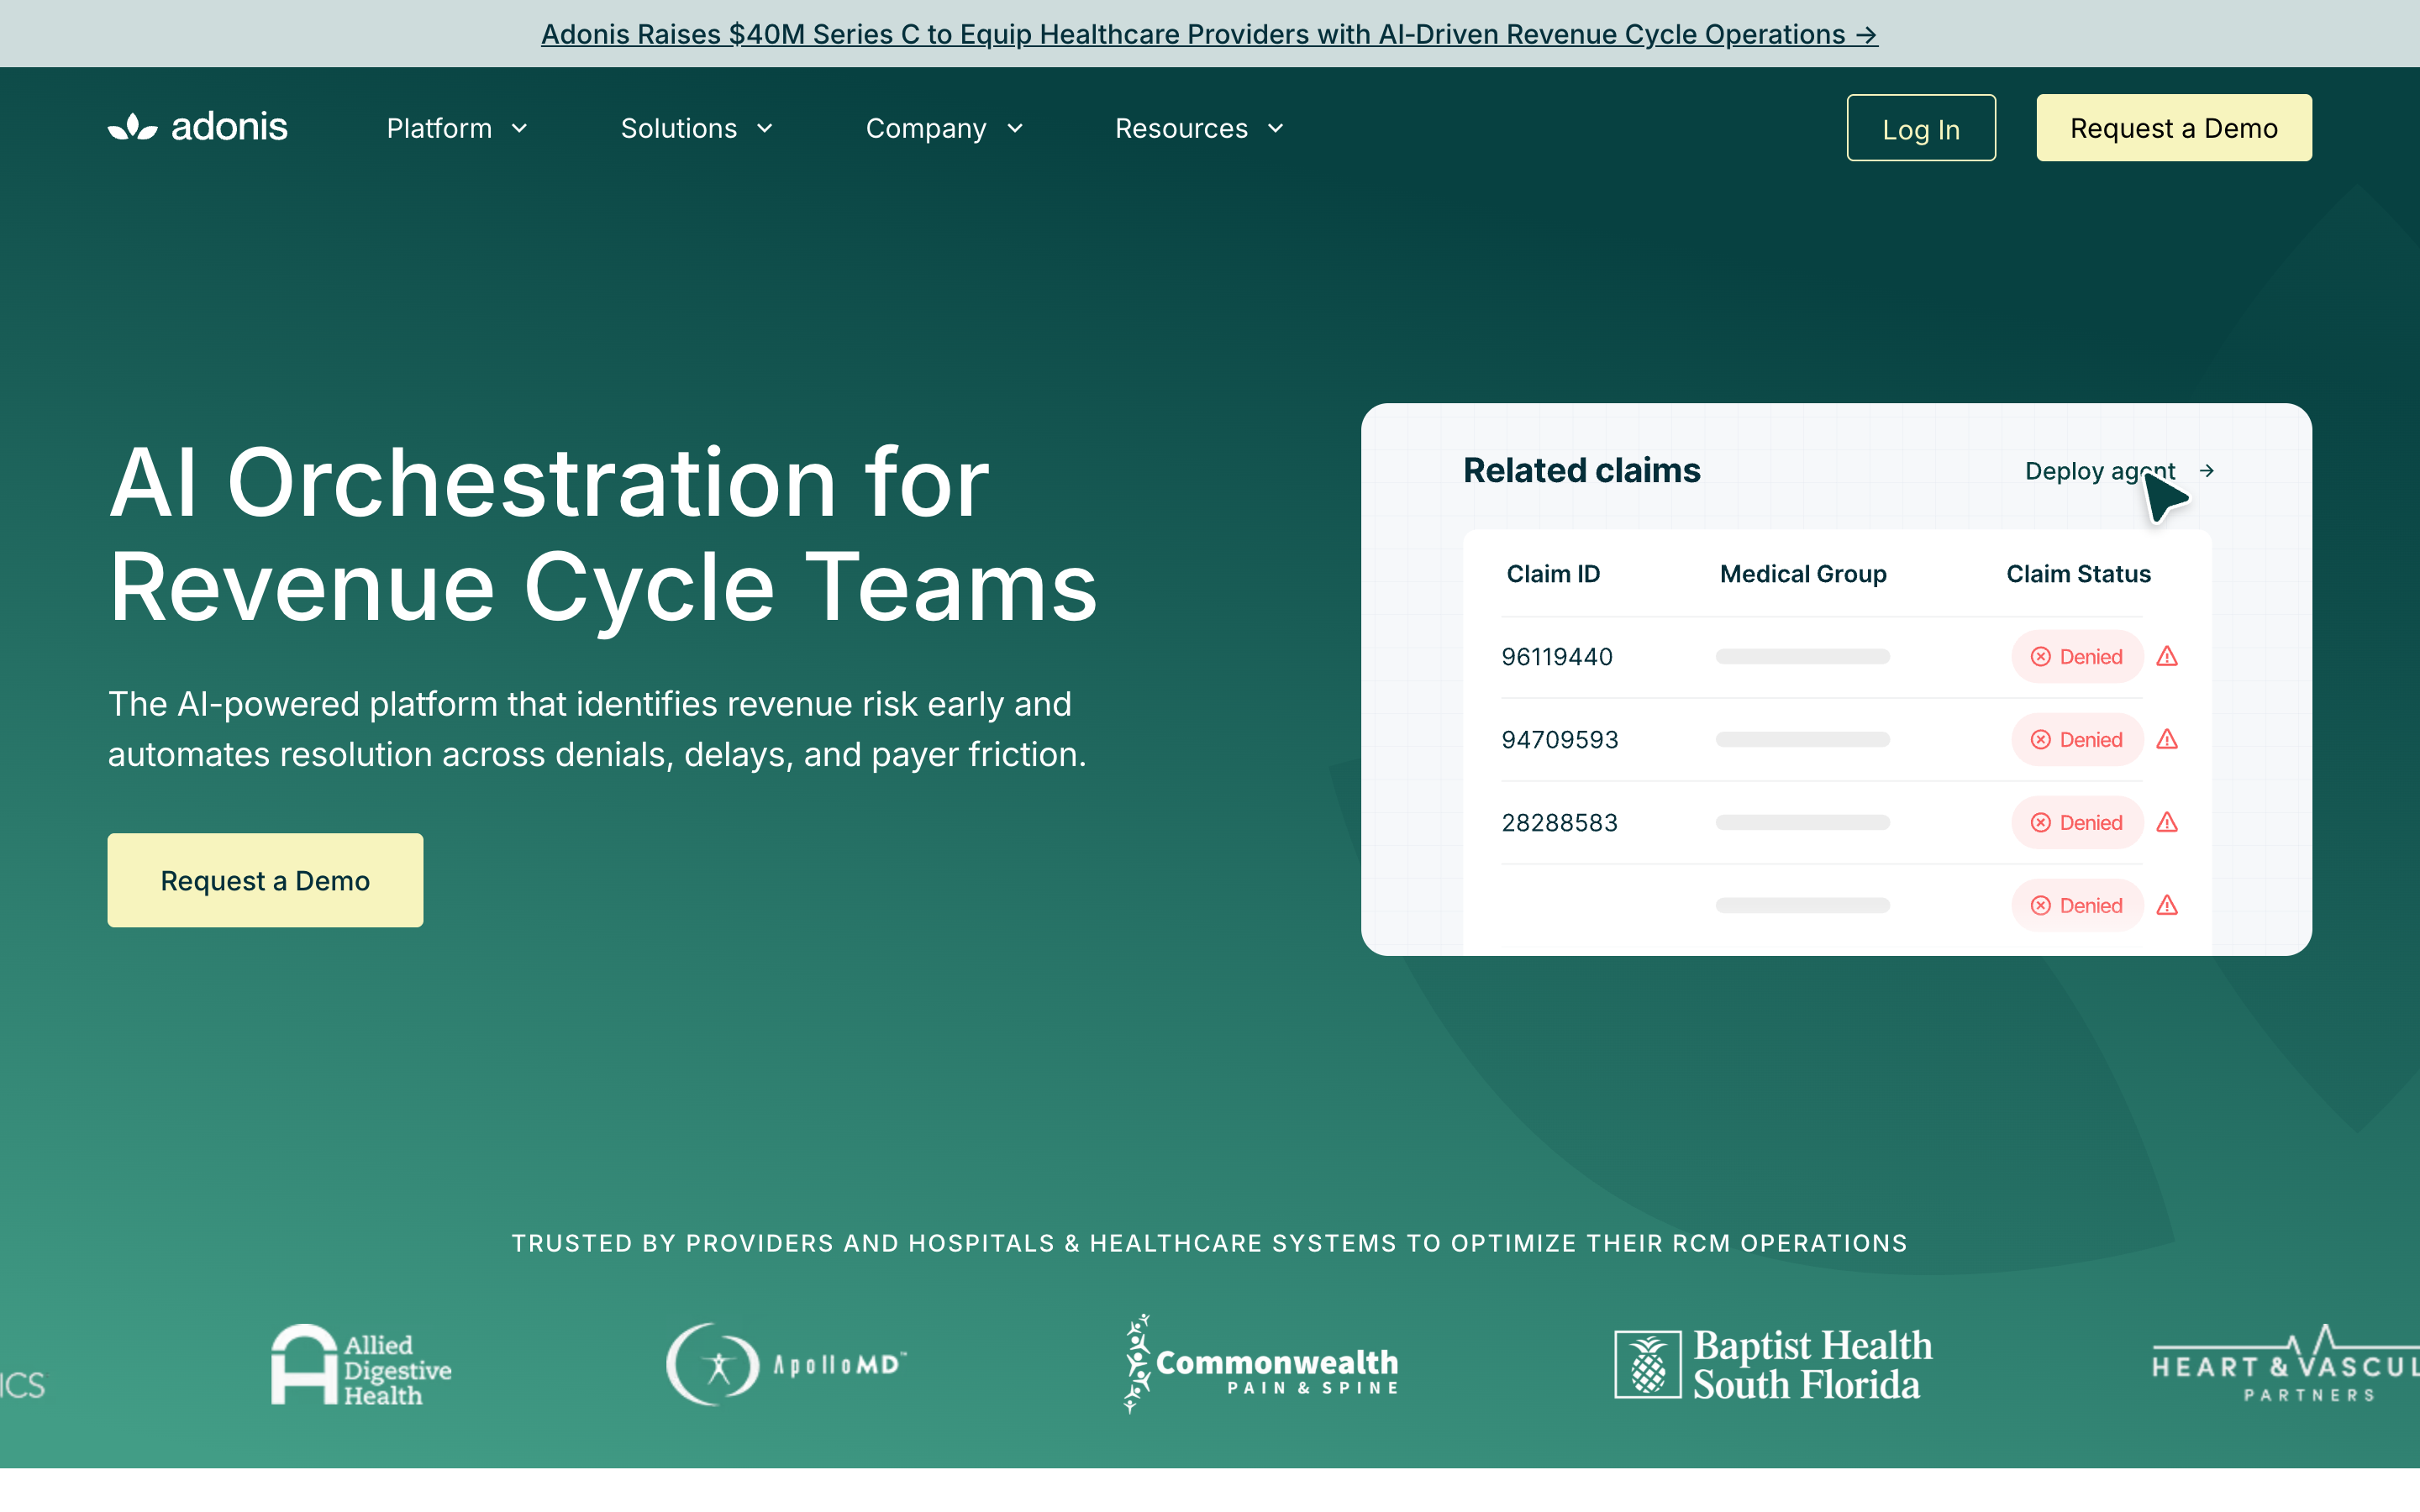Click Deploy agent text
Viewport: 2420px width, 1512px height.
[x=2100, y=471]
